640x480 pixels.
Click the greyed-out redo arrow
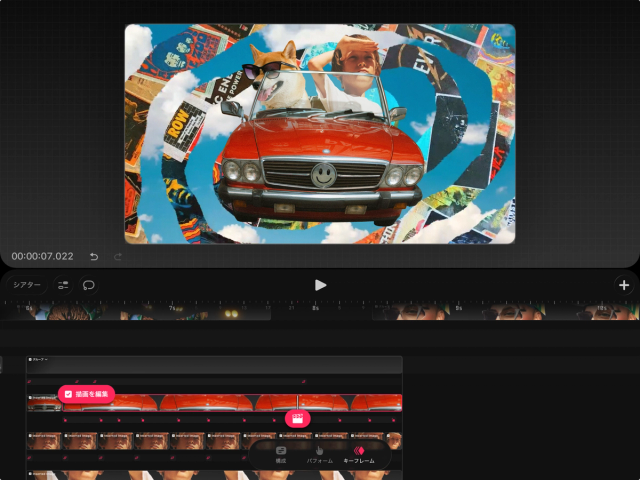pyautogui.click(x=118, y=257)
